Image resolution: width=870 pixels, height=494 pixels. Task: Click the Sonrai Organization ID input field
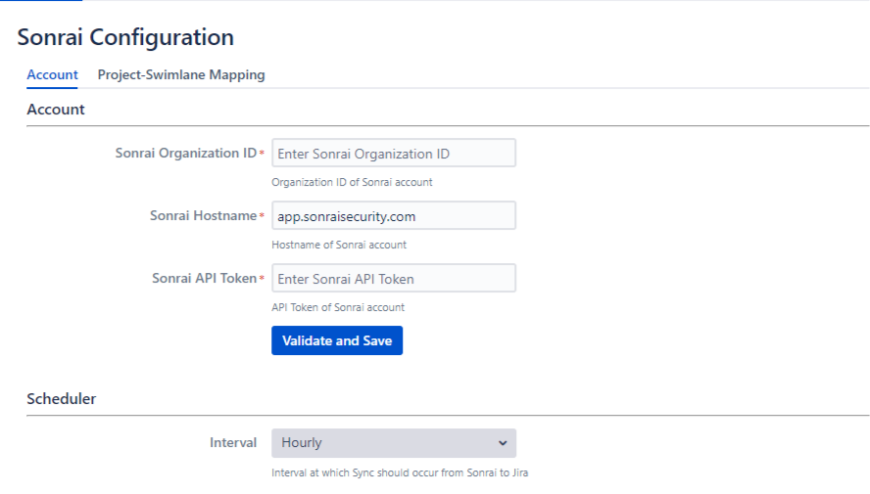pos(393,154)
